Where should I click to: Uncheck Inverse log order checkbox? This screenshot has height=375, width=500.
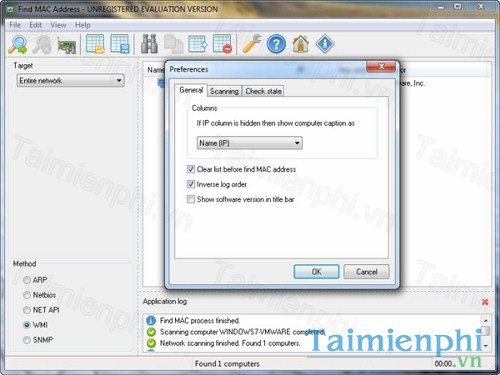click(191, 184)
